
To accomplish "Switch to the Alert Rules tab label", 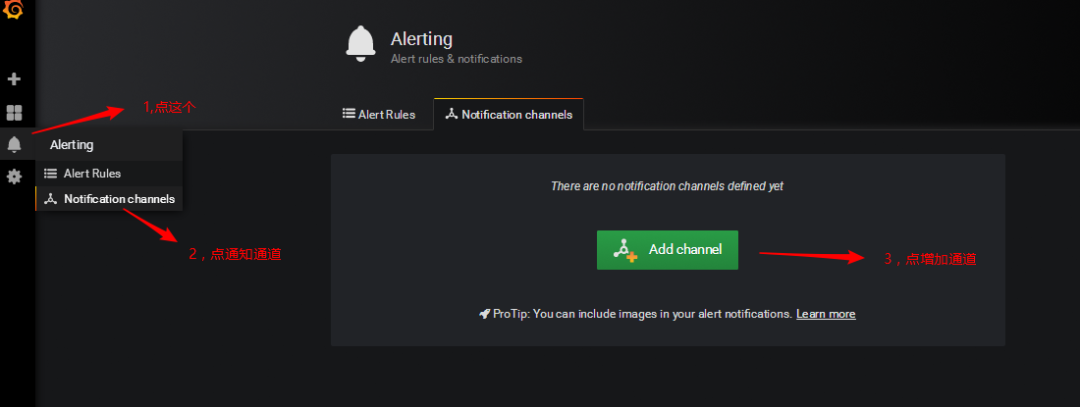I will (x=386, y=114).
